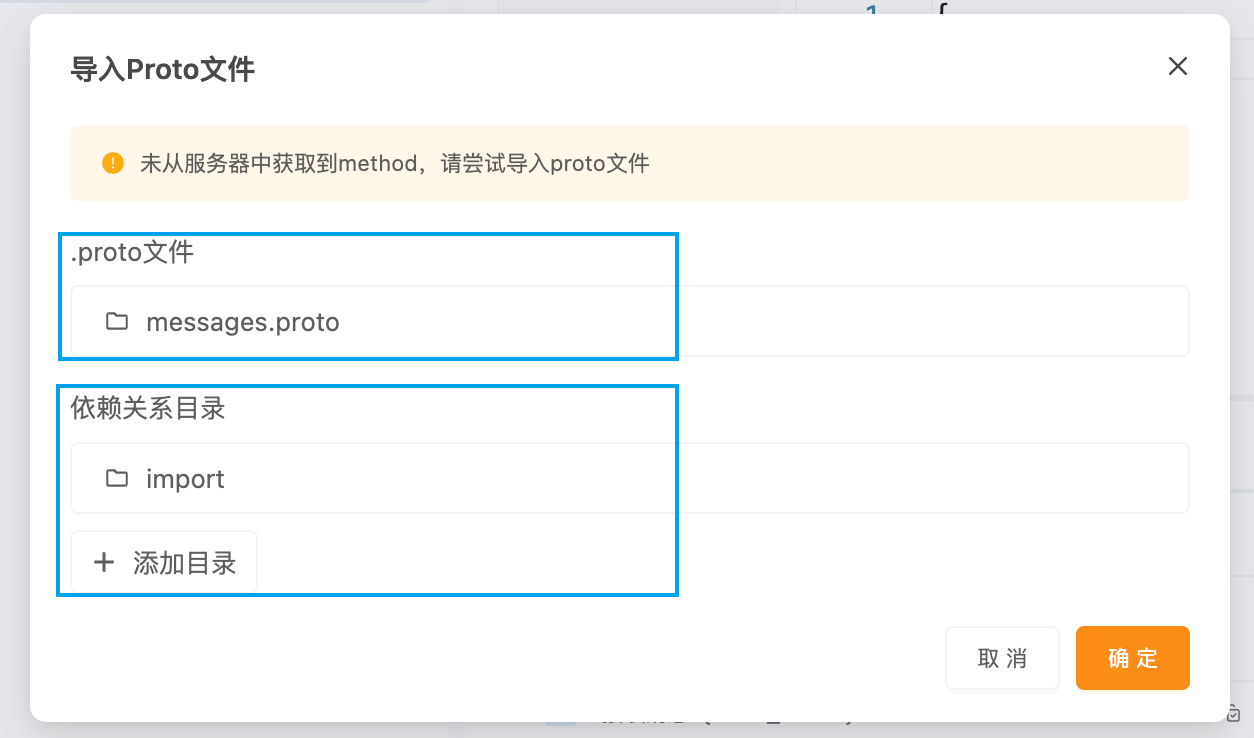The height and width of the screenshot is (738, 1254).
Task: Cancel the import with 取消
Action: [1002, 657]
